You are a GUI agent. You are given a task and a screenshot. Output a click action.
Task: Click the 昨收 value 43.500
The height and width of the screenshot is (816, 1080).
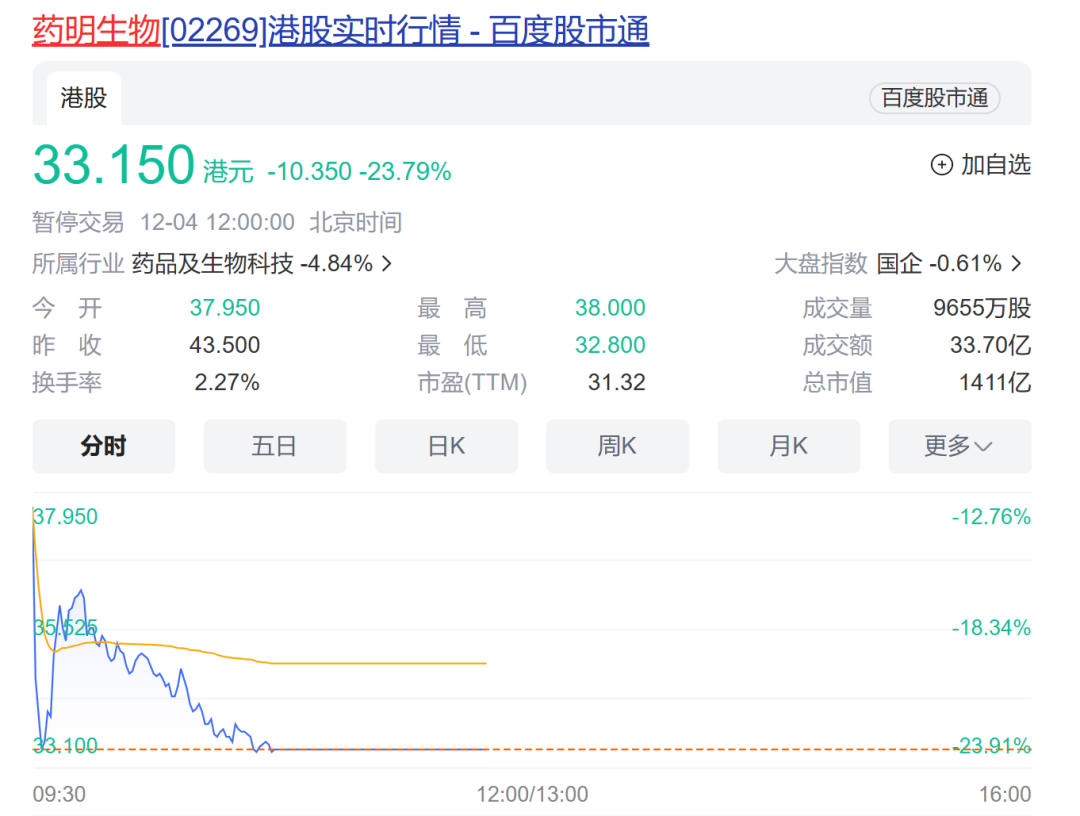(x=225, y=344)
